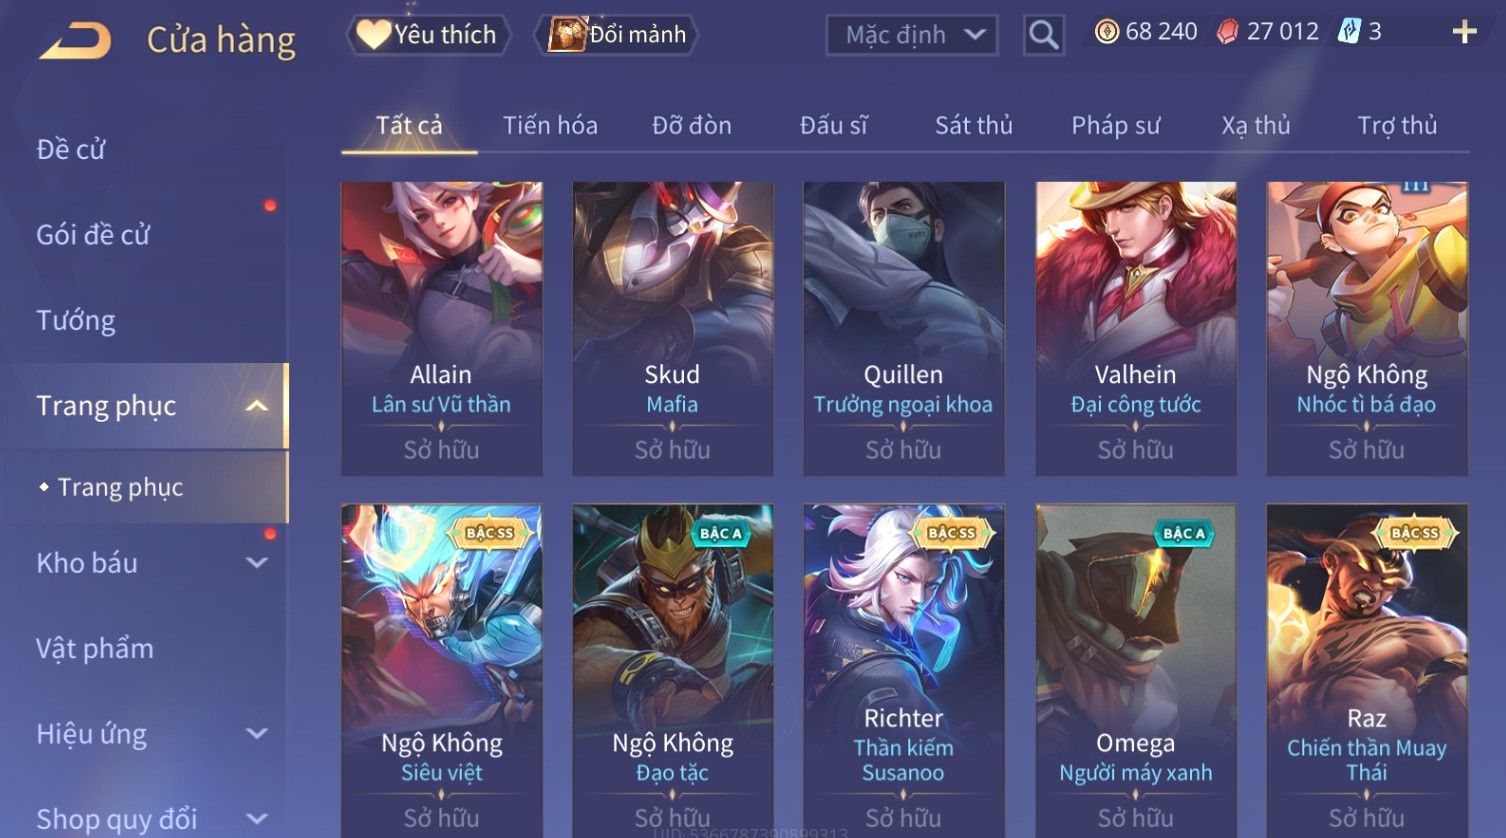Viewport: 1506px width, 838px height.
Task: Click the golden back arrow icon
Action: click(x=75, y=40)
